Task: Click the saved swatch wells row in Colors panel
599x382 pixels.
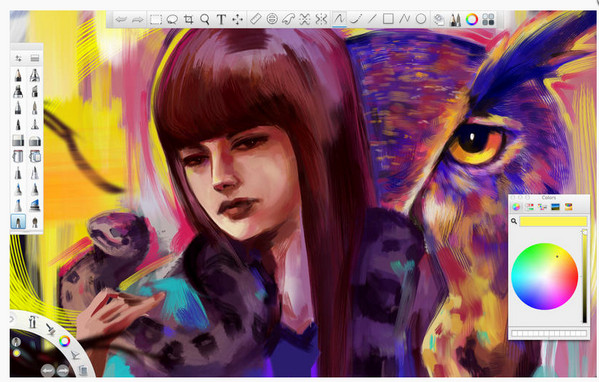Action: pyautogui.click(x=549, y=333)
